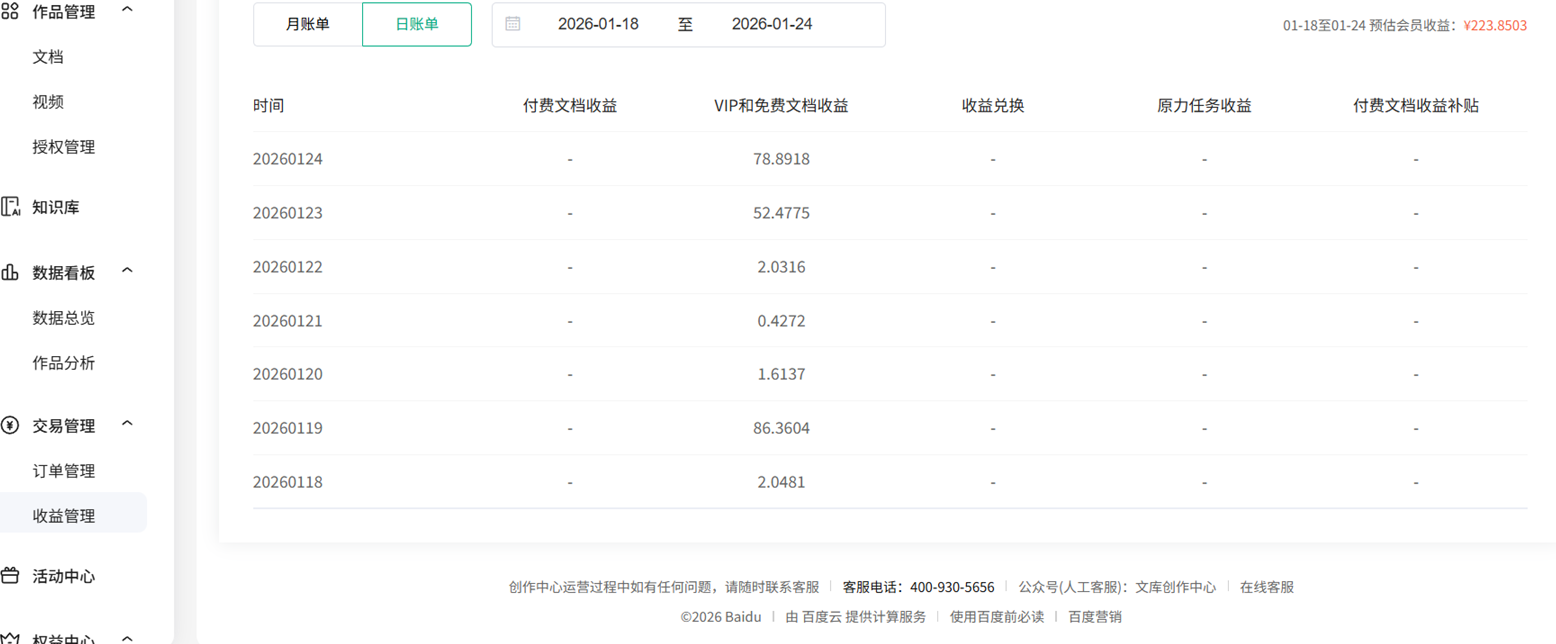
Task: Expand the 权益中心 section chevron
Action: [x=126, y=637]
